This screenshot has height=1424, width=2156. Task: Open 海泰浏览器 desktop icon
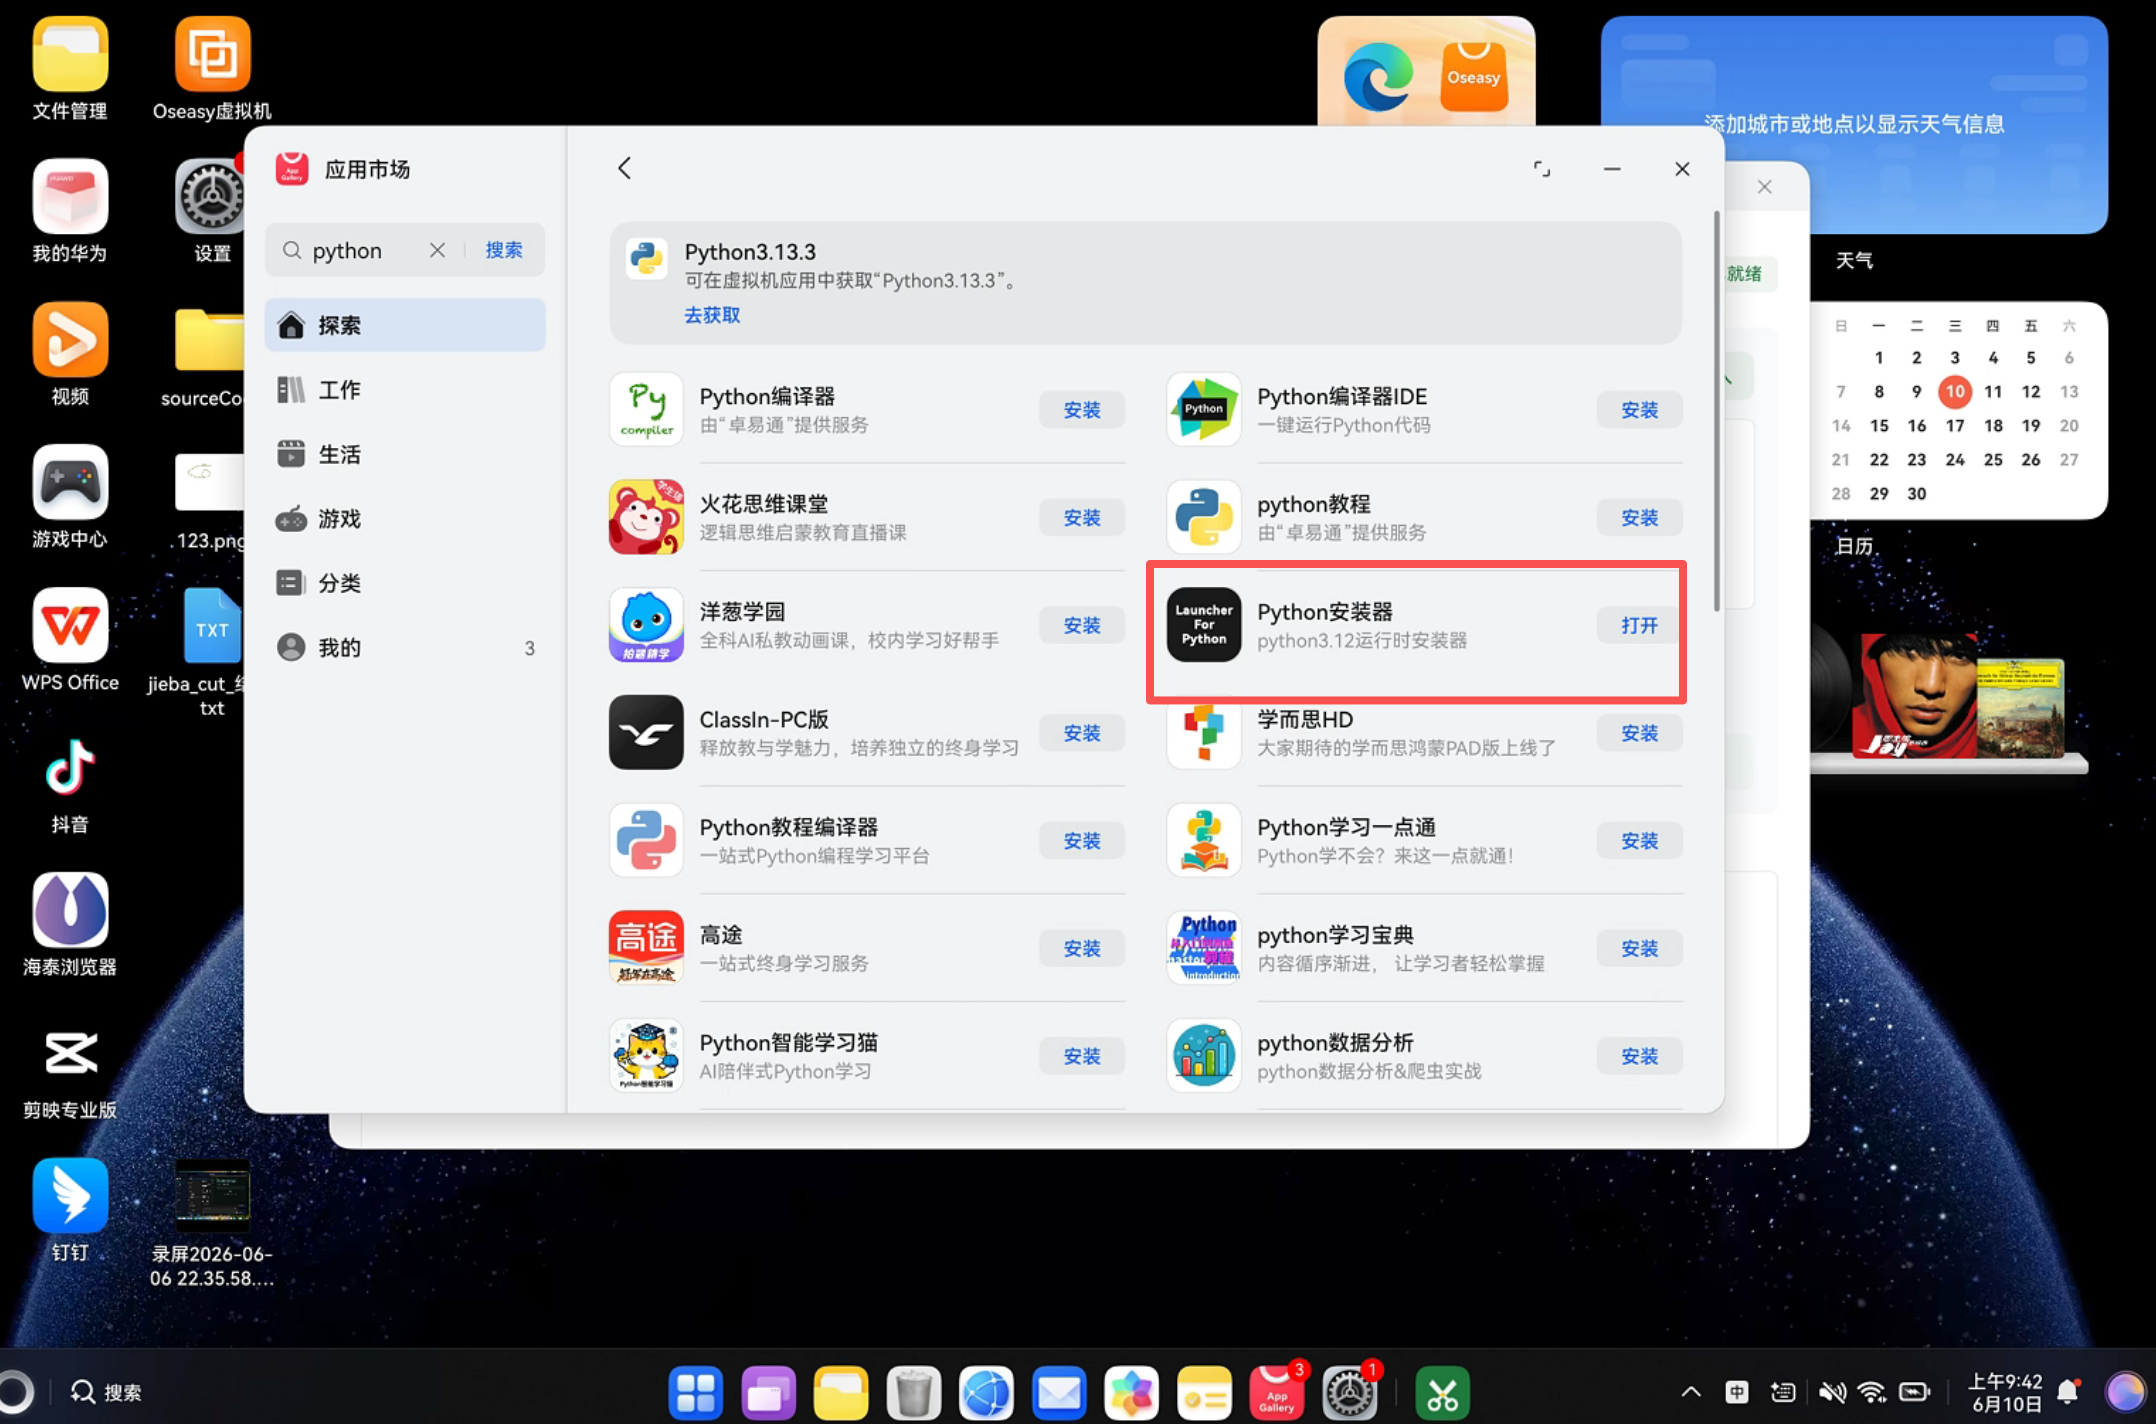[70, 911]
